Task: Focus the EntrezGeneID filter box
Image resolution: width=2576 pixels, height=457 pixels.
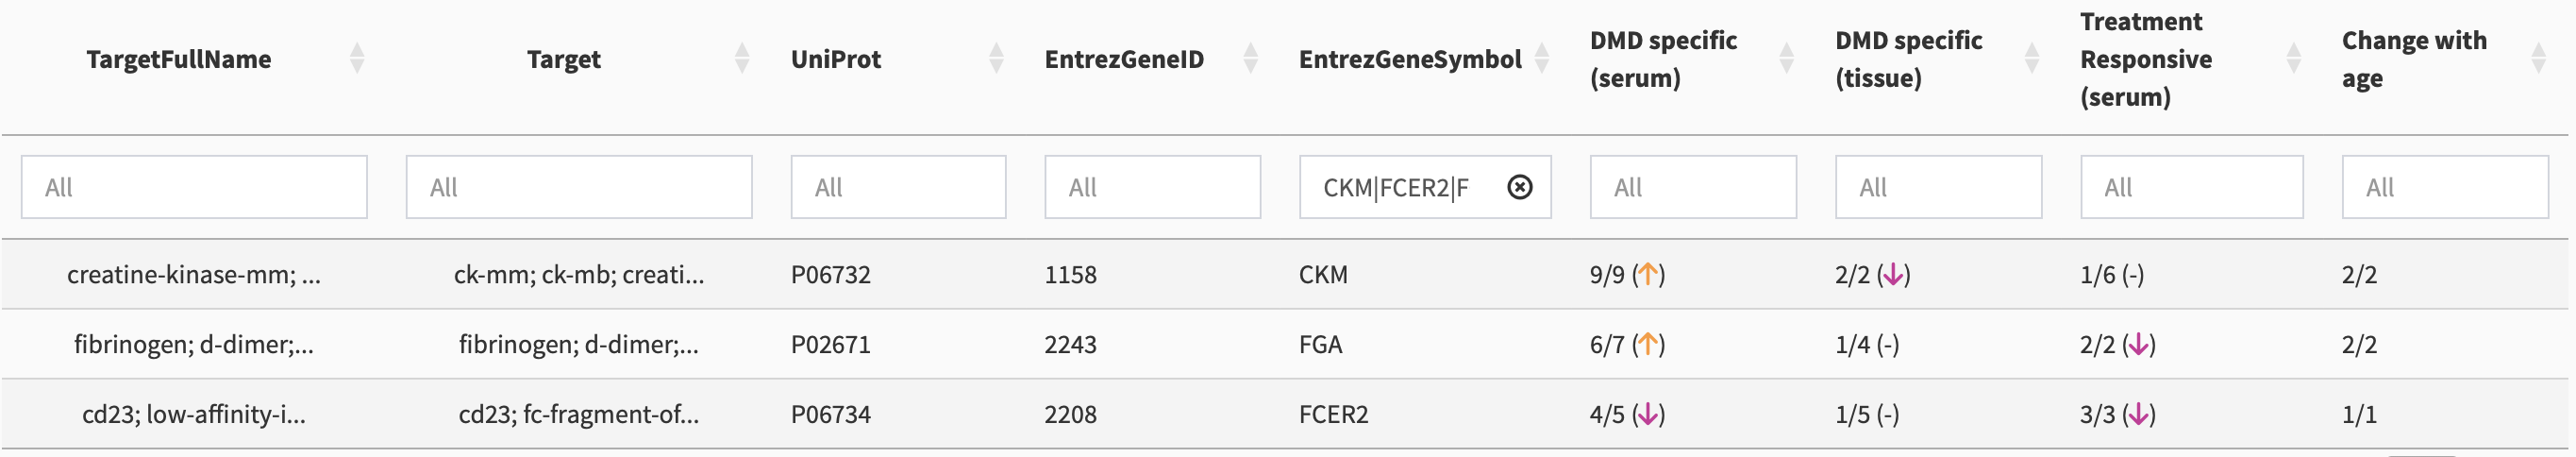Action: (1152, 187)
